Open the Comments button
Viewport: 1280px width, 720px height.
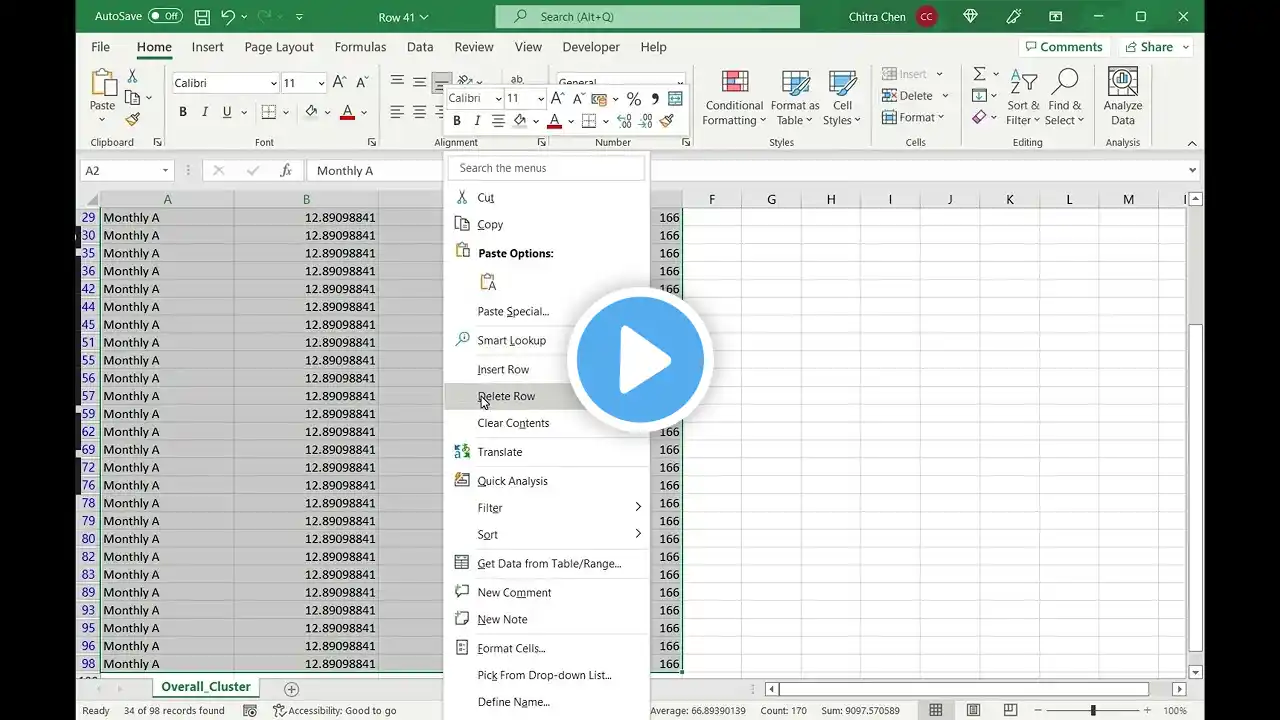[1061, 47]
